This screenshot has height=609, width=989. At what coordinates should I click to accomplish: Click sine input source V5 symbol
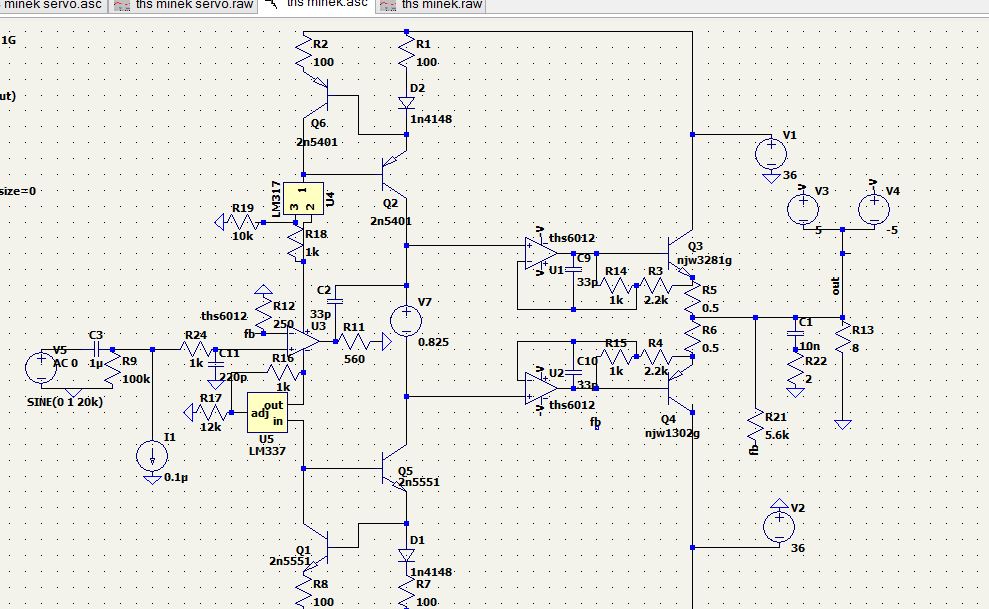(x=41, y=368)
